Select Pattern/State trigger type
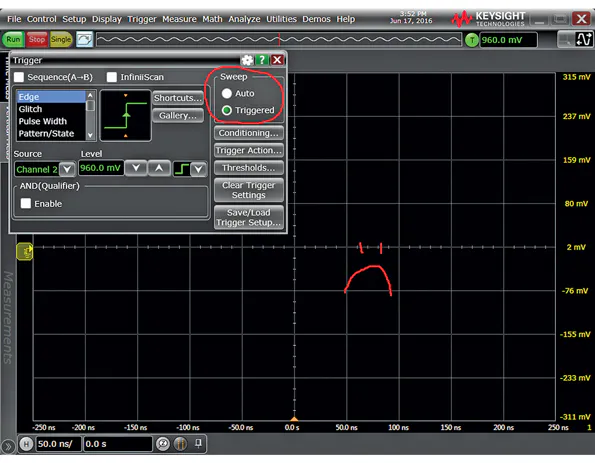Viewport: 595px width, 463px height. point(51,134)
